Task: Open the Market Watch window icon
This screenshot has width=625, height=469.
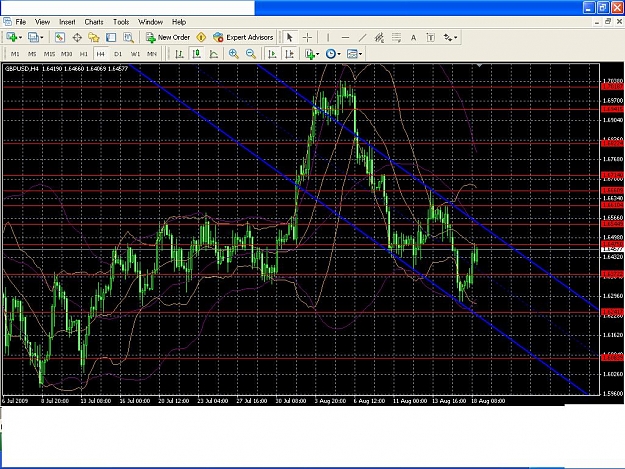Action: pyautogui.click(x=60, y=37)
